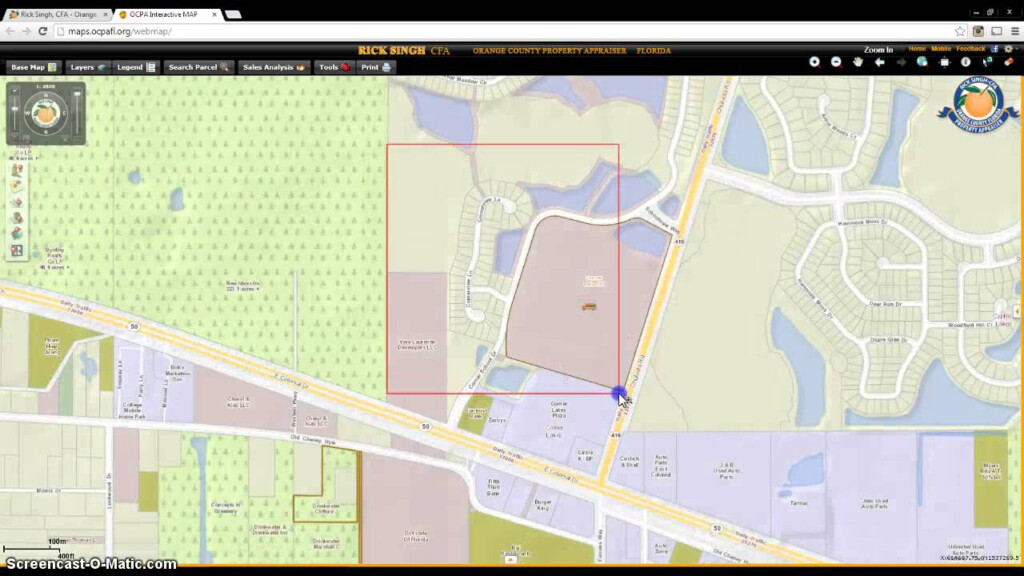Follow the Home link
The image size is (1024, 576).
click(x=917, y=49)
